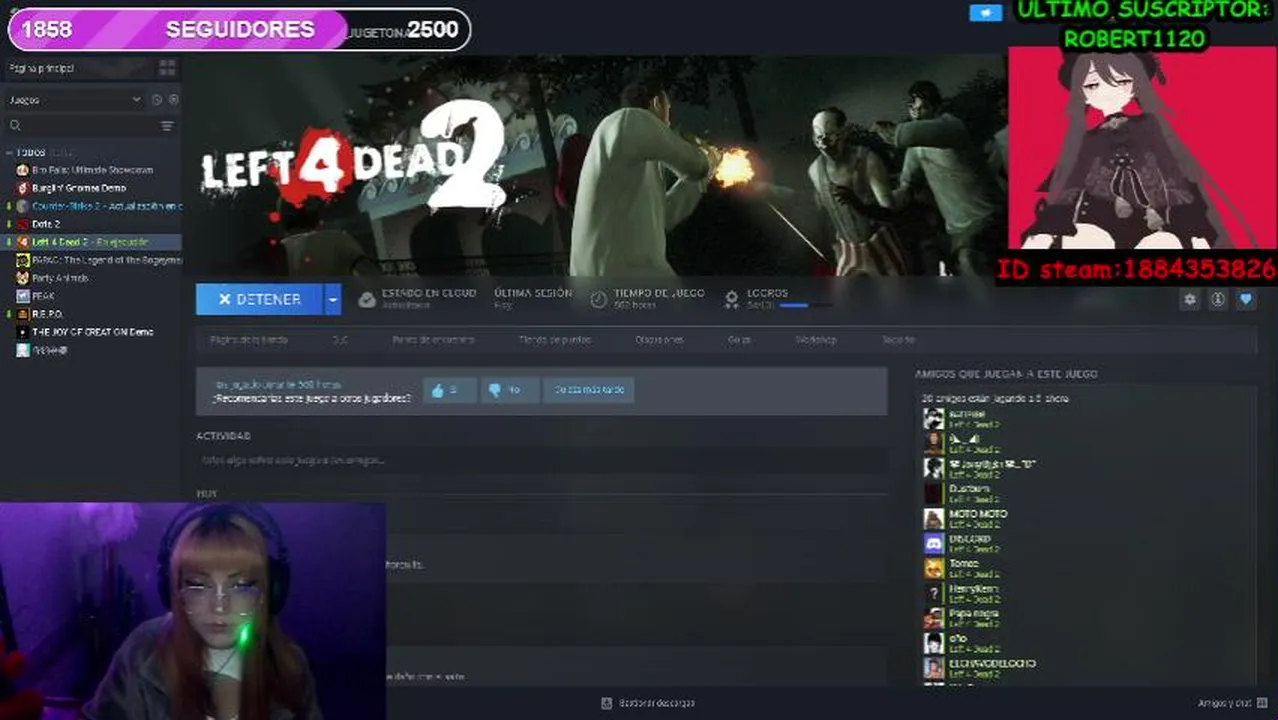Open the Discusiones tab
Viewport: 1278px width, 720px height.
[x=659, y=340]
